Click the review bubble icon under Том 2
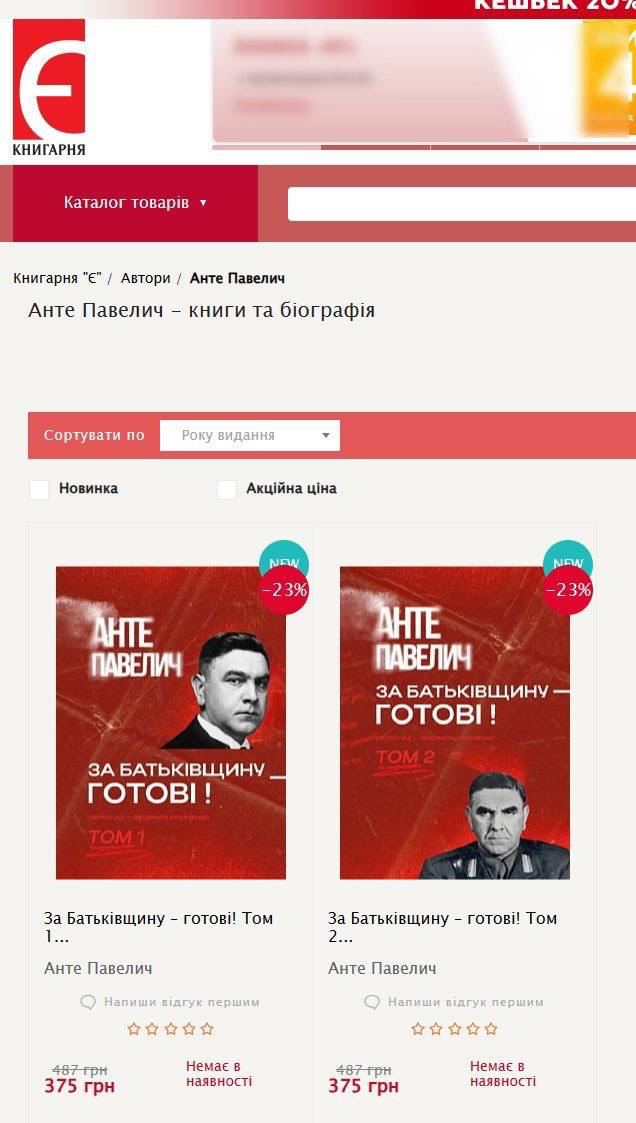The height and width of the screenshot is (1123, 636). click(x=372, y=1002)
